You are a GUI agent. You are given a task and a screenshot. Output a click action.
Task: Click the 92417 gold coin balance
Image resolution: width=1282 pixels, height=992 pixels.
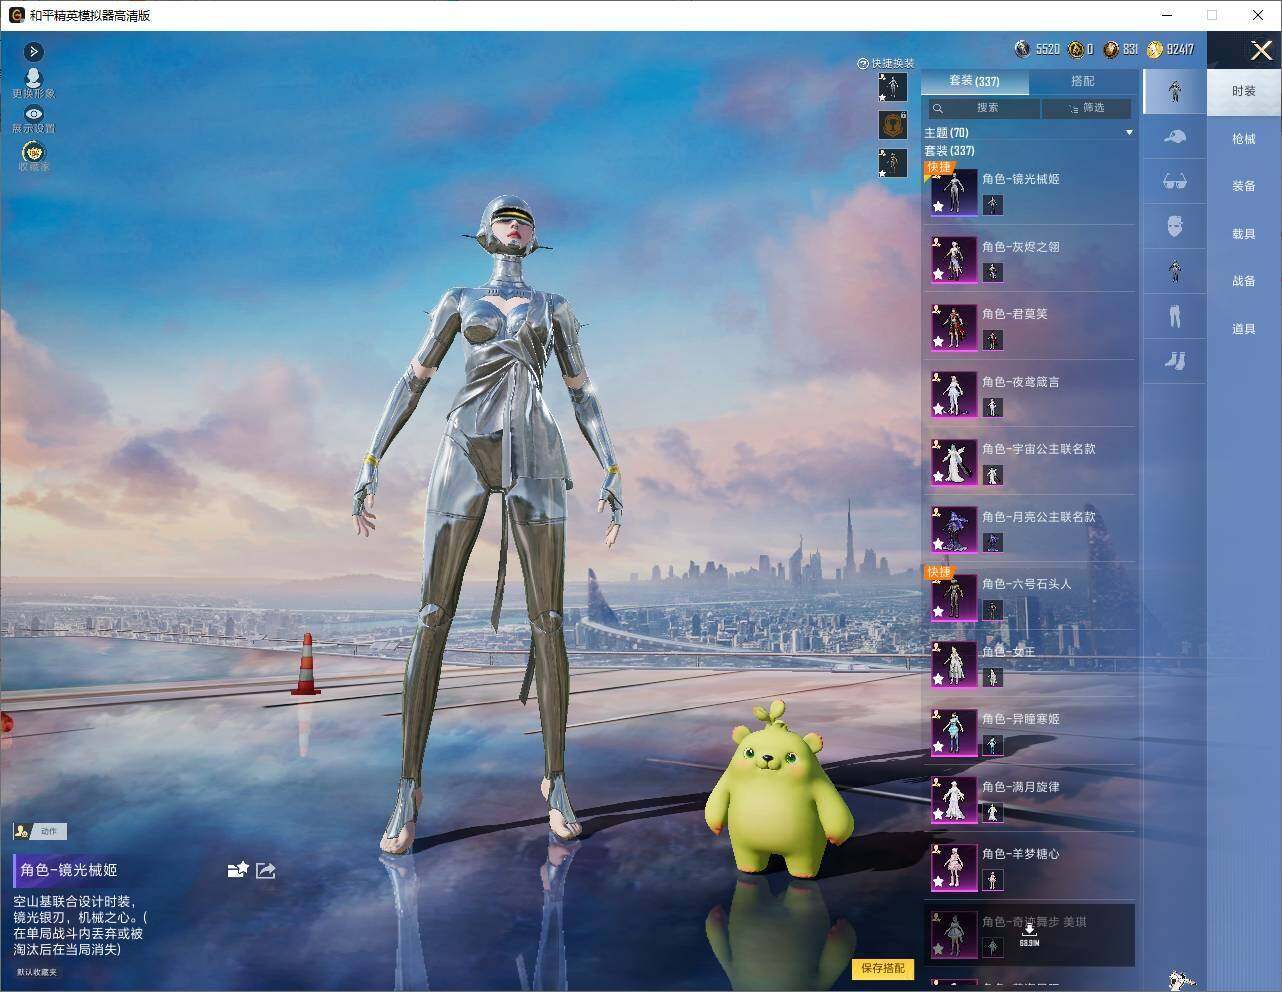(1171, 49)
